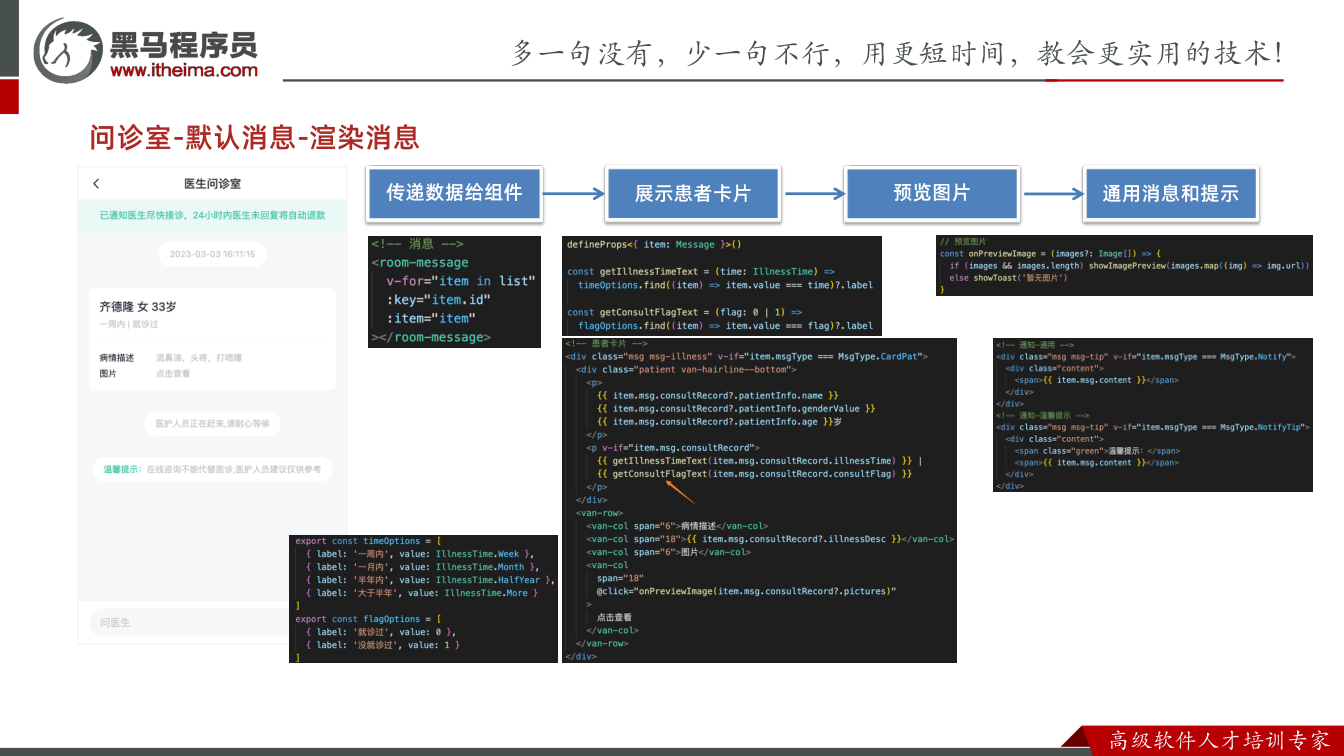1344x756 pixels.
Task: Click the const onPreviewImage code line
Action: click(1048, 254)
